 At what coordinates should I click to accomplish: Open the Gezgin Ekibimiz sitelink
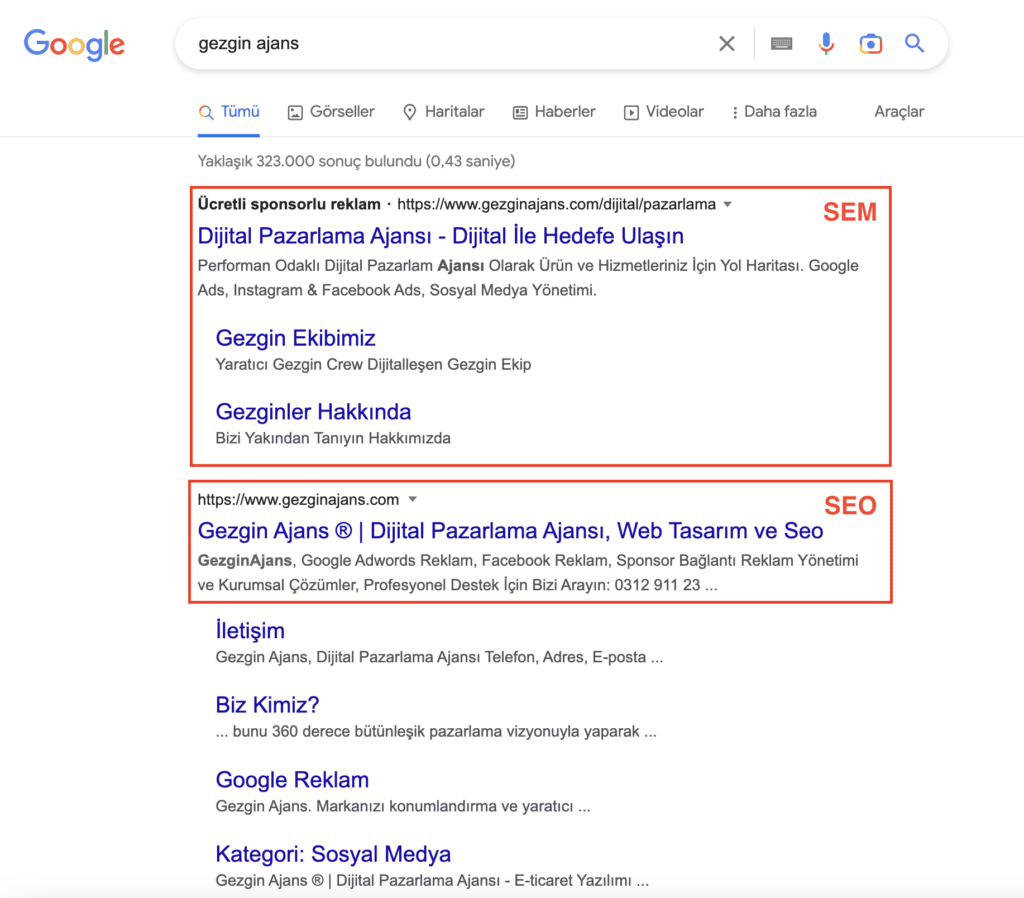tap(295, 338)
